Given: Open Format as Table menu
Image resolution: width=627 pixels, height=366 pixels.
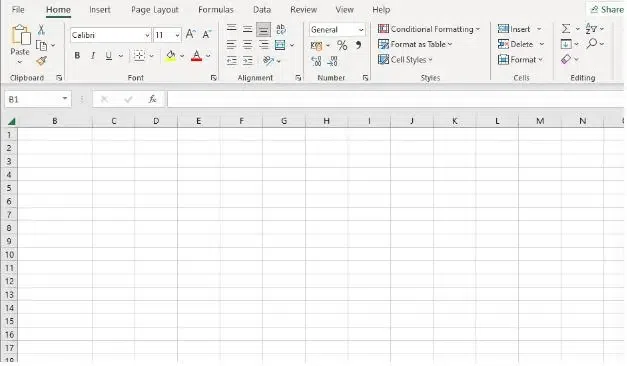Looking at the screenshot, I should coord(415,44).
